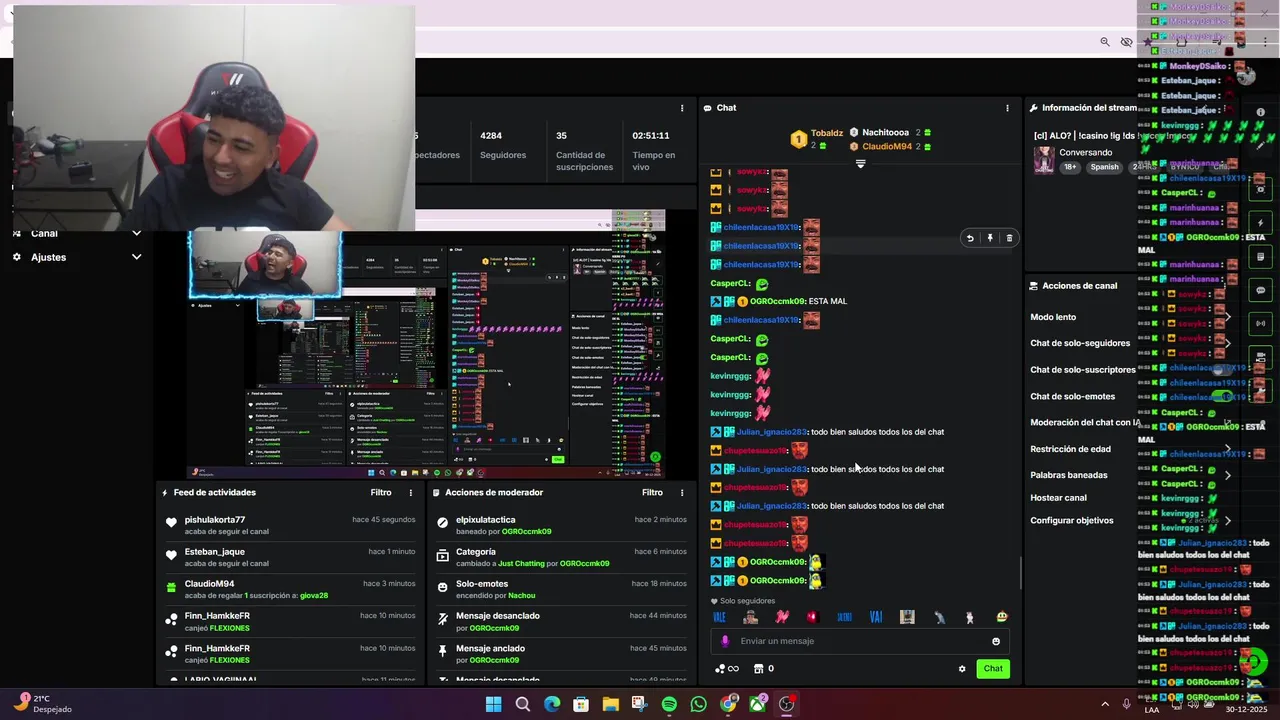The width and height of the screenshot is (1280, 720).
Task: Click Moderación del chat con IA
Action: point(1085,423)
